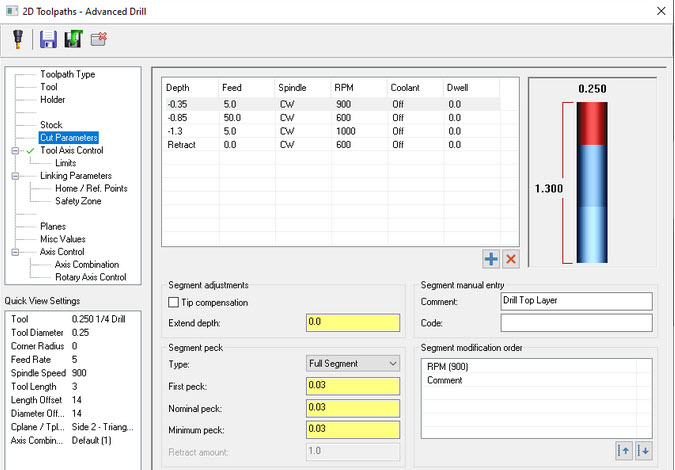The width and height of the screenshot is (675, 470).
Task: Click the green-arrow save defaults icon
Action: pos(72,39)
